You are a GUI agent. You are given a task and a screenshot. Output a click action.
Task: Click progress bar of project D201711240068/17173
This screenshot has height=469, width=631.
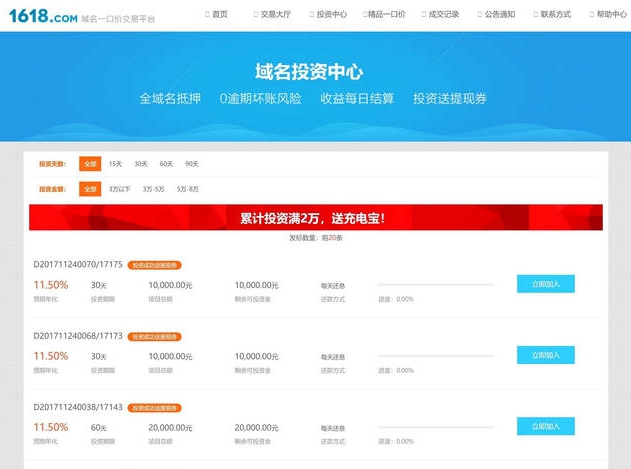(436, 356)
